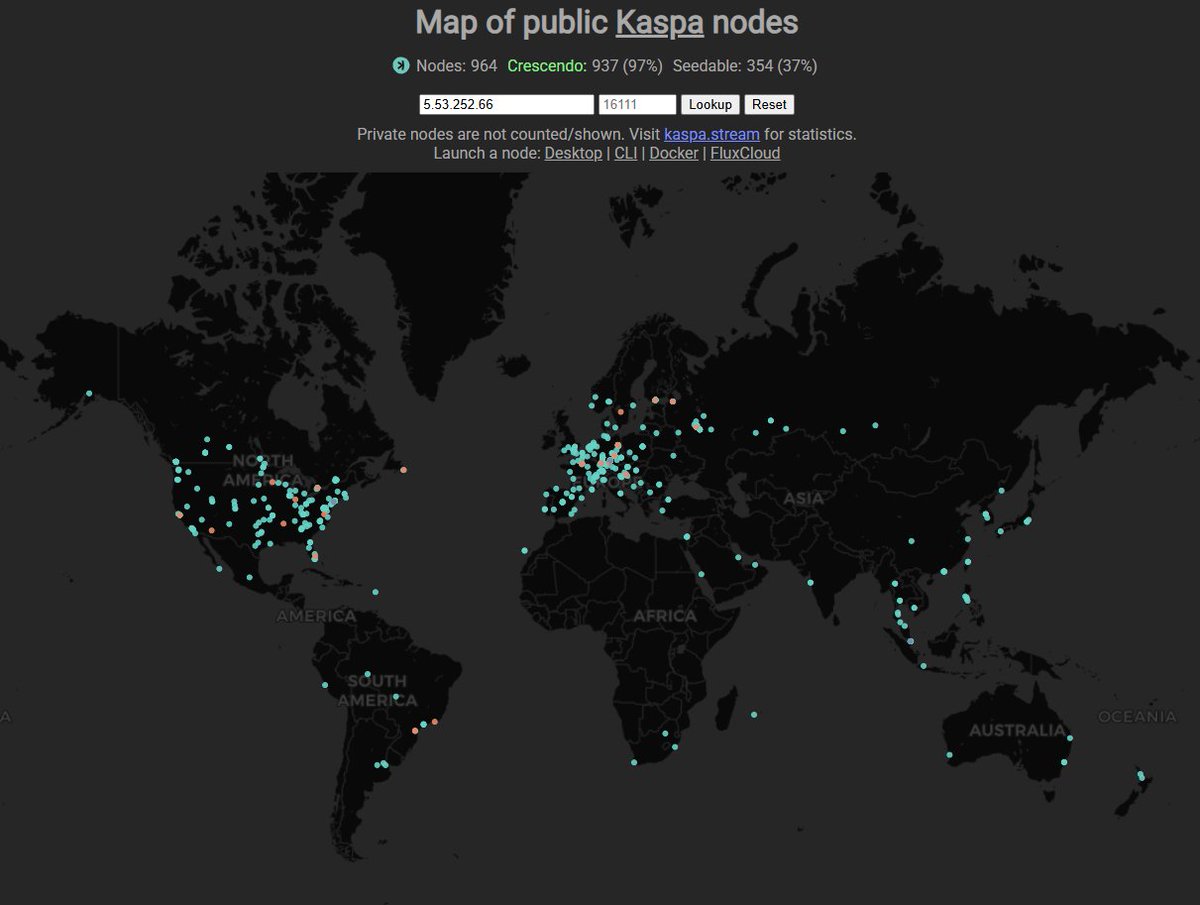Click the AFRICA map label
This screenshot has height=905, width=1200.
664,616
